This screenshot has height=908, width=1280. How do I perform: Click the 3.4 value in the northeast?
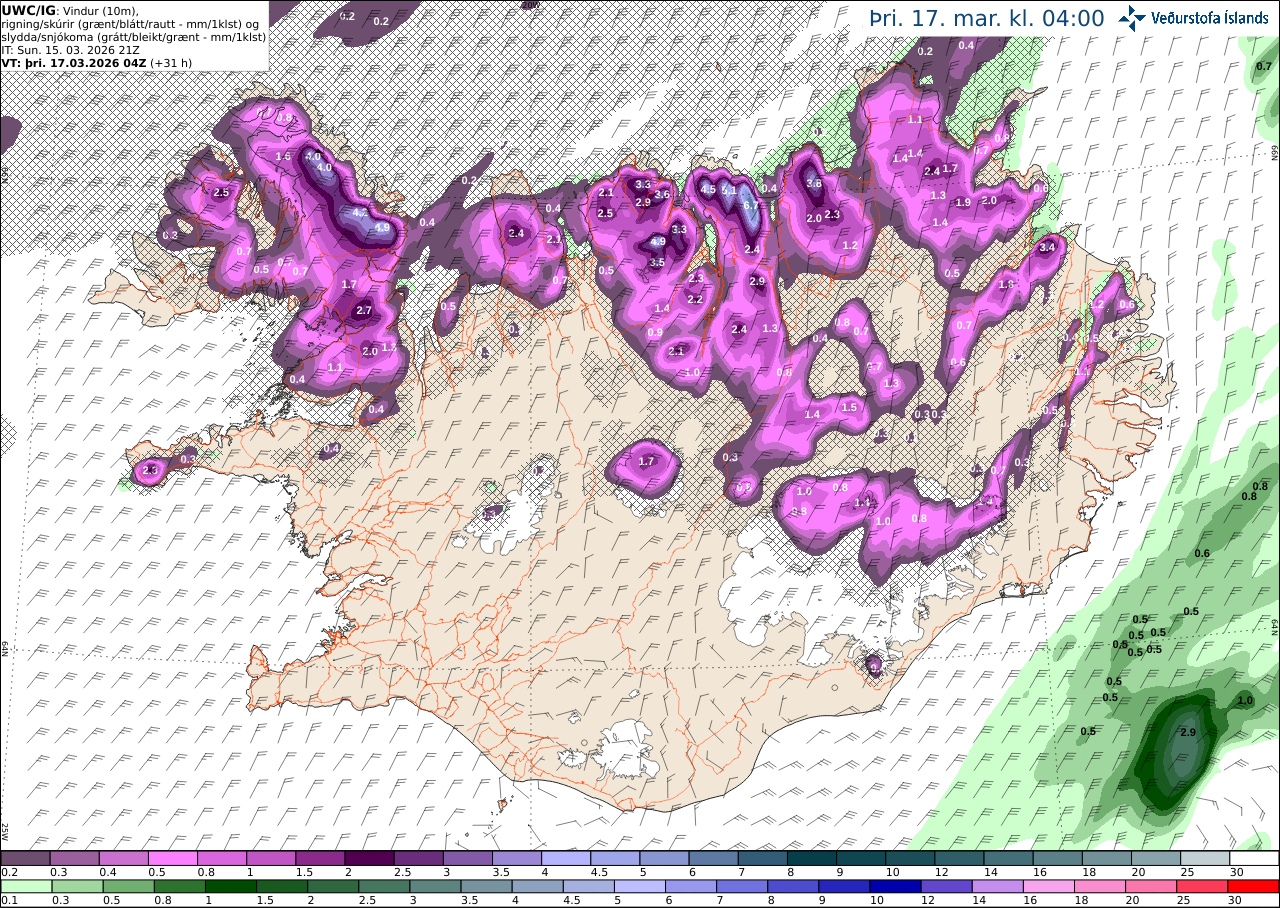click(1048, 247)
